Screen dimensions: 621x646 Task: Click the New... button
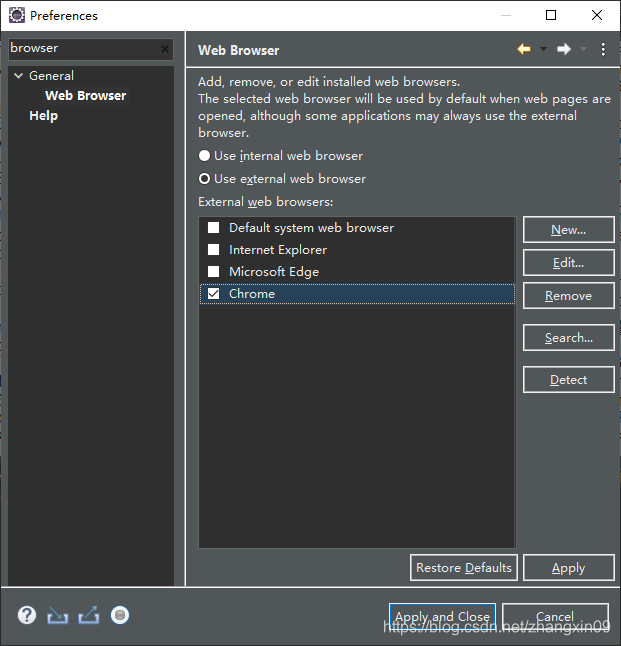[569, 229]
